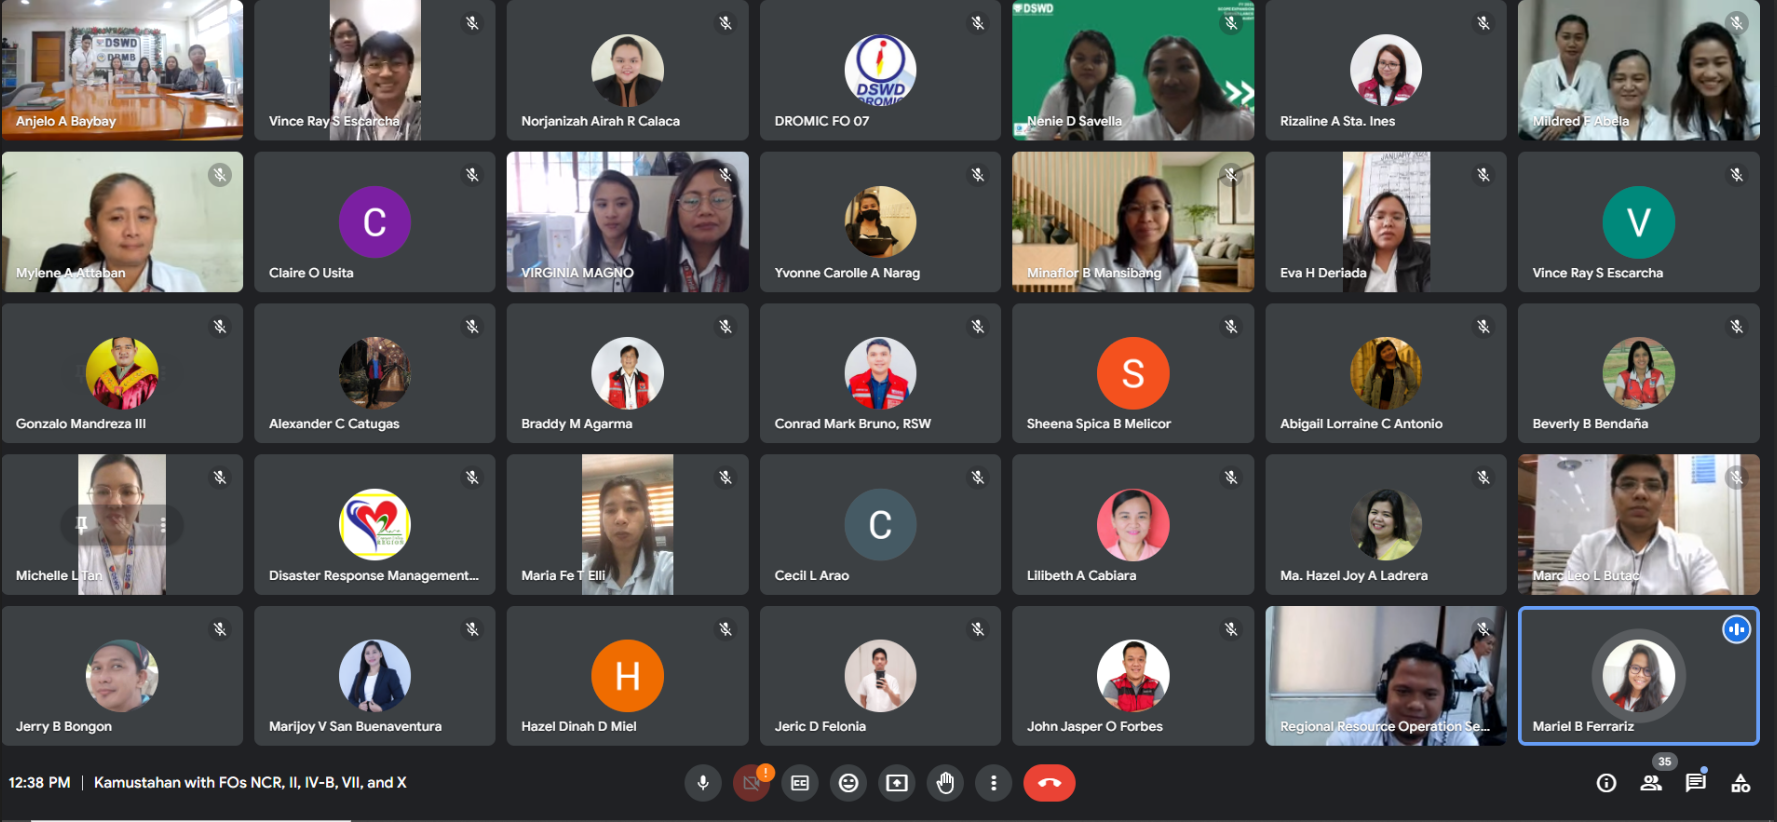The height and width of the screenshot is (822, 1777).
Task: Open meeting details info icon
Action: pyautogui.click(x=1606, y=783)
